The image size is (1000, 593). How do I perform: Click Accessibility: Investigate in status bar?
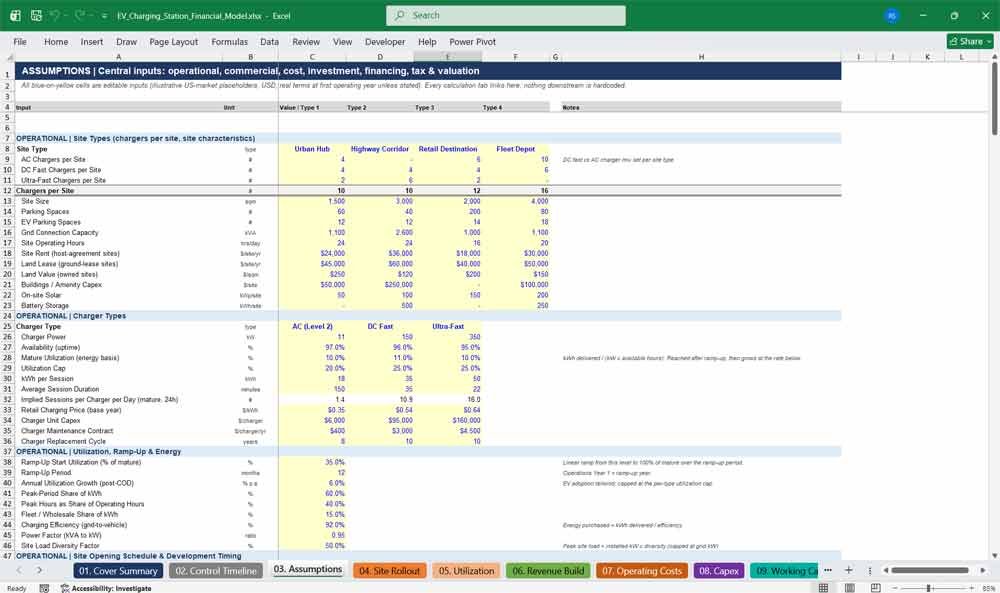tap(106, 588)
